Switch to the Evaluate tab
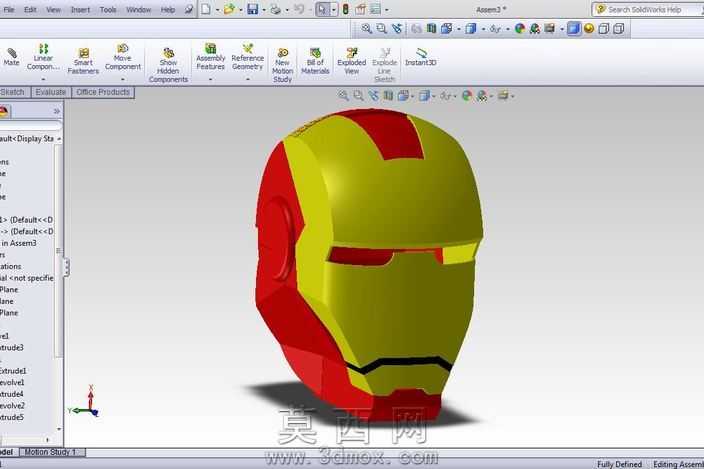Image resolution: width=704 pixels, height=469 pixels. click(51, 92)
